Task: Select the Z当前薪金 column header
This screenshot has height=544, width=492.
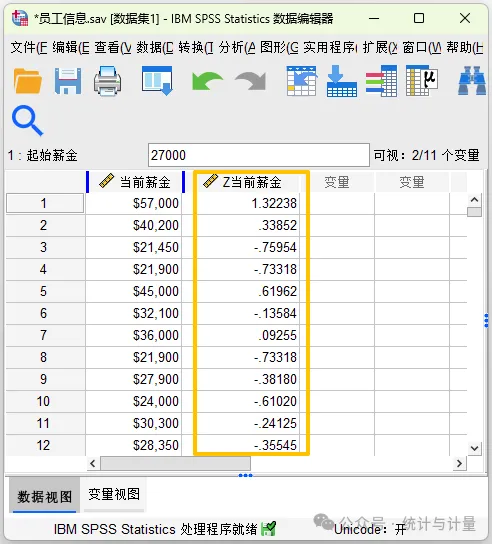Action: pos(247,182)
